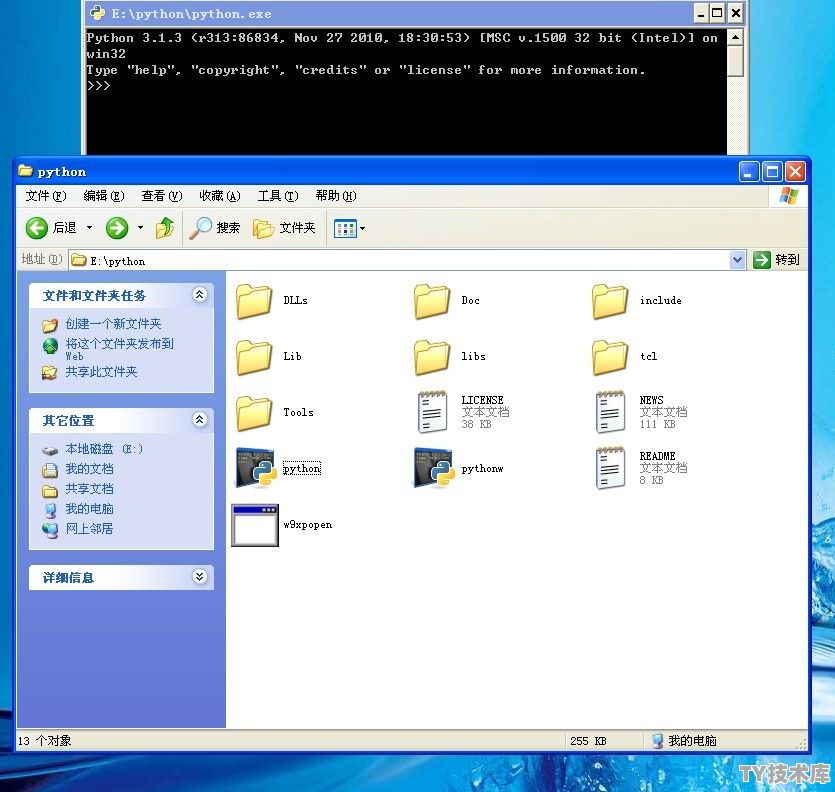Select the Tools folder icon
The width and height of the screenshot is (835, 792).
[x=254, y=413]
